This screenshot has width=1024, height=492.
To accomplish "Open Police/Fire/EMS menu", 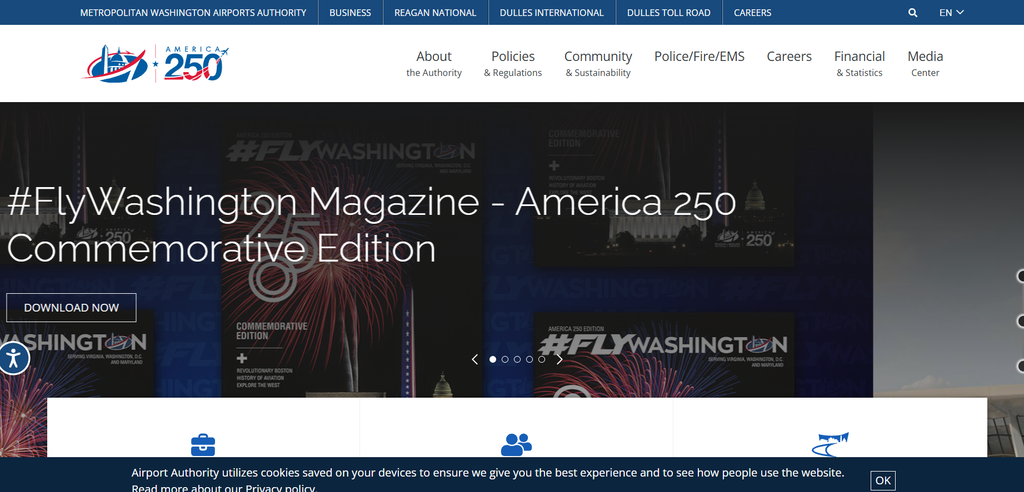I will [x=699, y=56].
